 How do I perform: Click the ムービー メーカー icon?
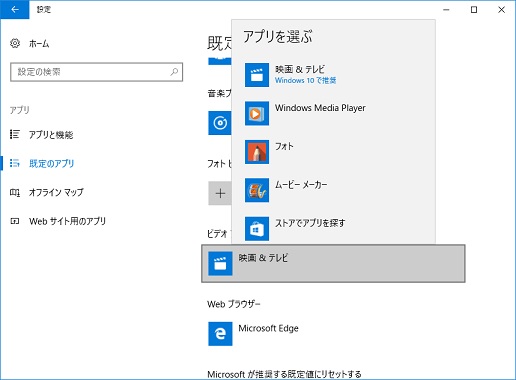(x=257, y=190)
